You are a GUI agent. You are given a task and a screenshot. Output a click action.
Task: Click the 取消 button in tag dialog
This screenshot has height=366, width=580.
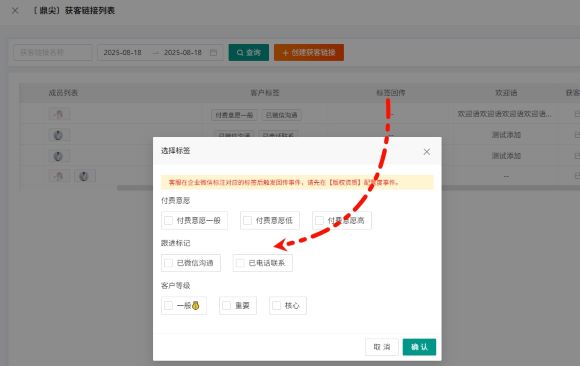click(382, 347)
